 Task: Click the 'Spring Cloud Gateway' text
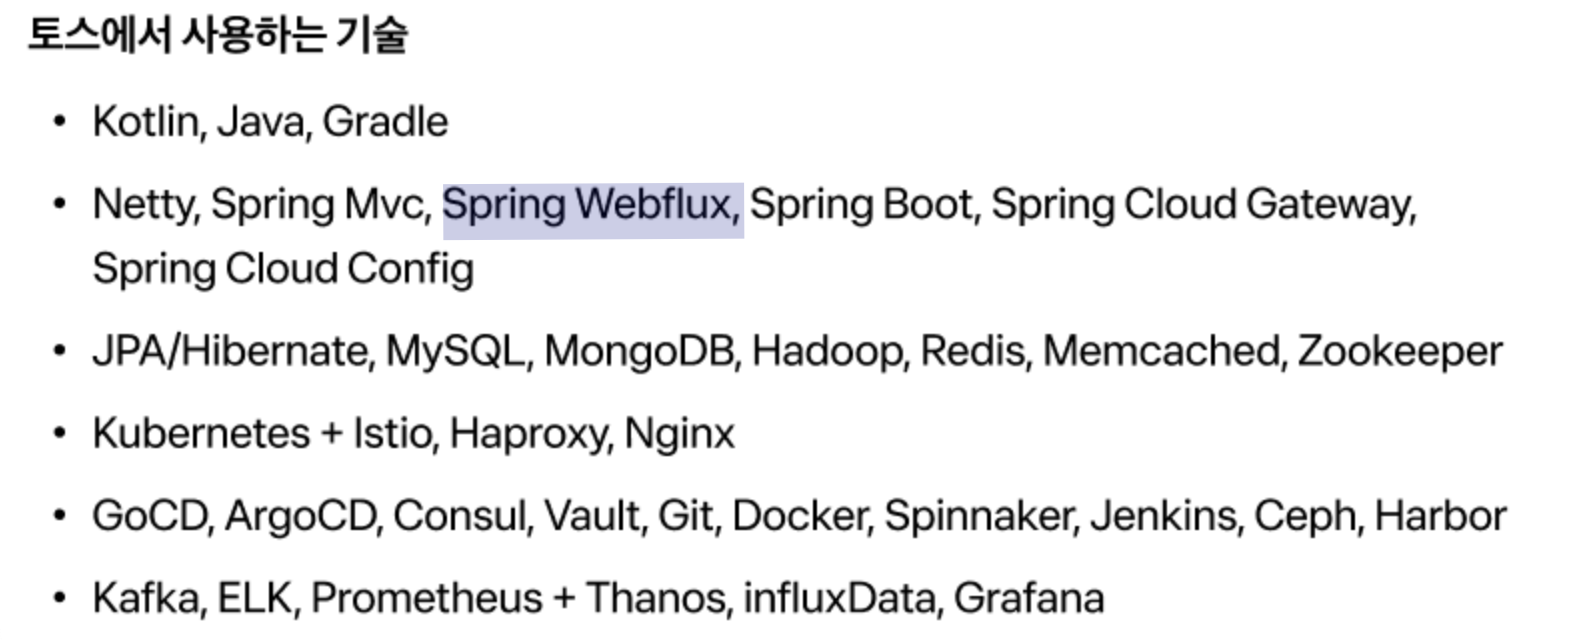1202,205
